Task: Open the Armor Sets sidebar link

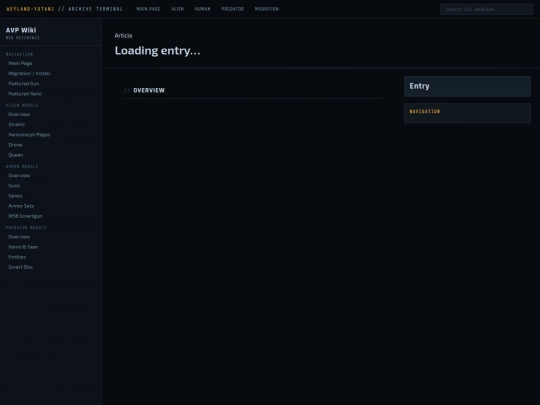Action: pos(21,206)
